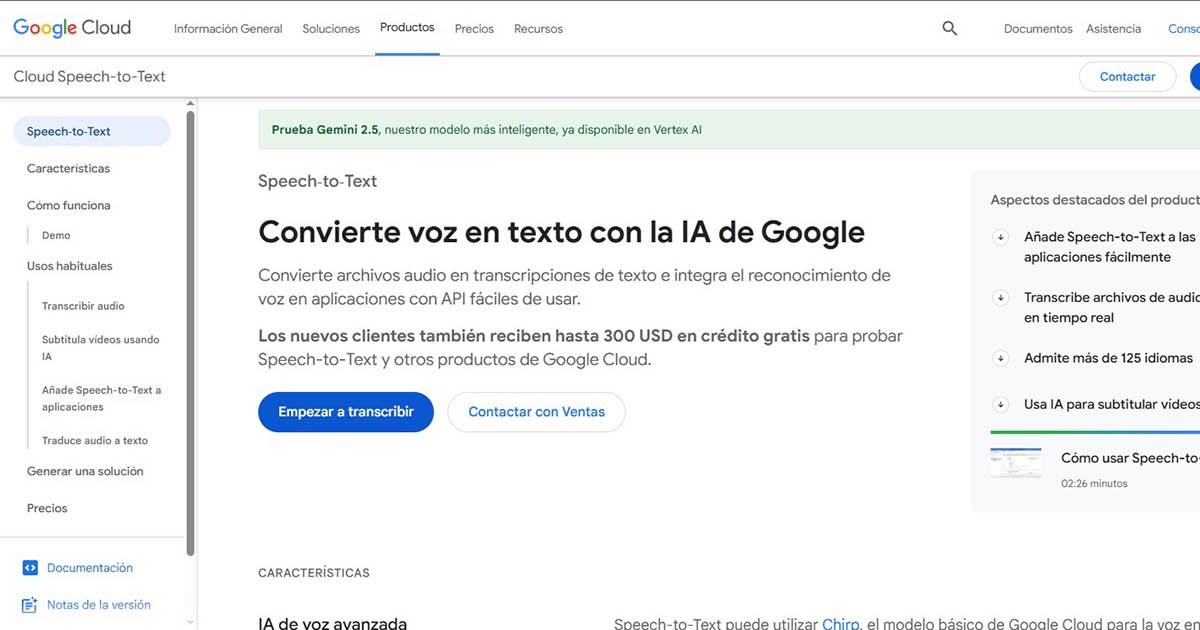This screenshot has height=630, width=1200.
Task: Click arrow icon beside Usa IA para subtitular
Action: coord(999,405)
